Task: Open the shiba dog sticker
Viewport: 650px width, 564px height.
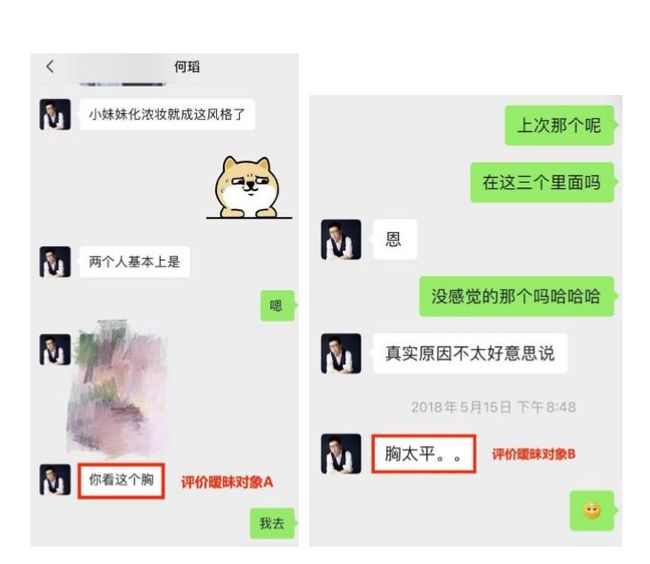Action: 249,187
